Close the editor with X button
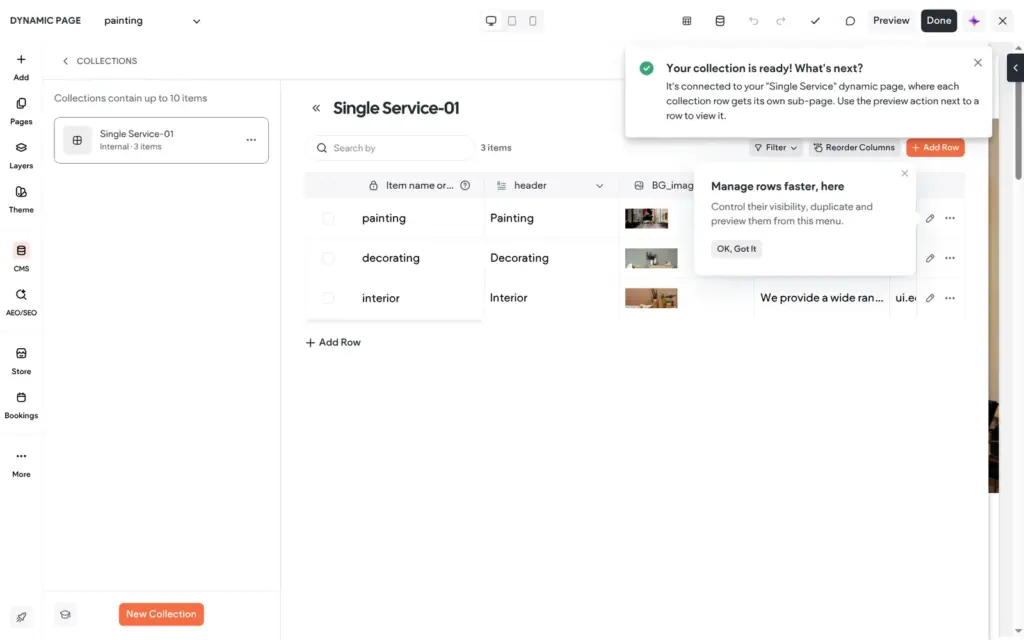The height and width of the screenshot is (640, 1024). pyautogui.click(x=1002, y=21)
